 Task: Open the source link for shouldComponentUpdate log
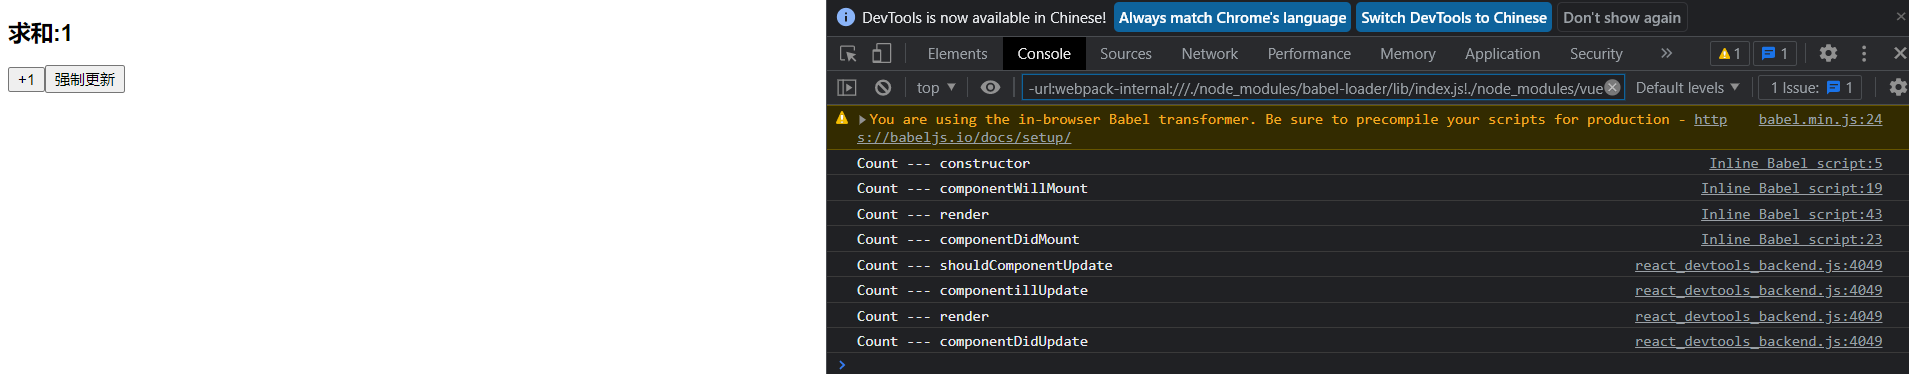click(1758, 265)
